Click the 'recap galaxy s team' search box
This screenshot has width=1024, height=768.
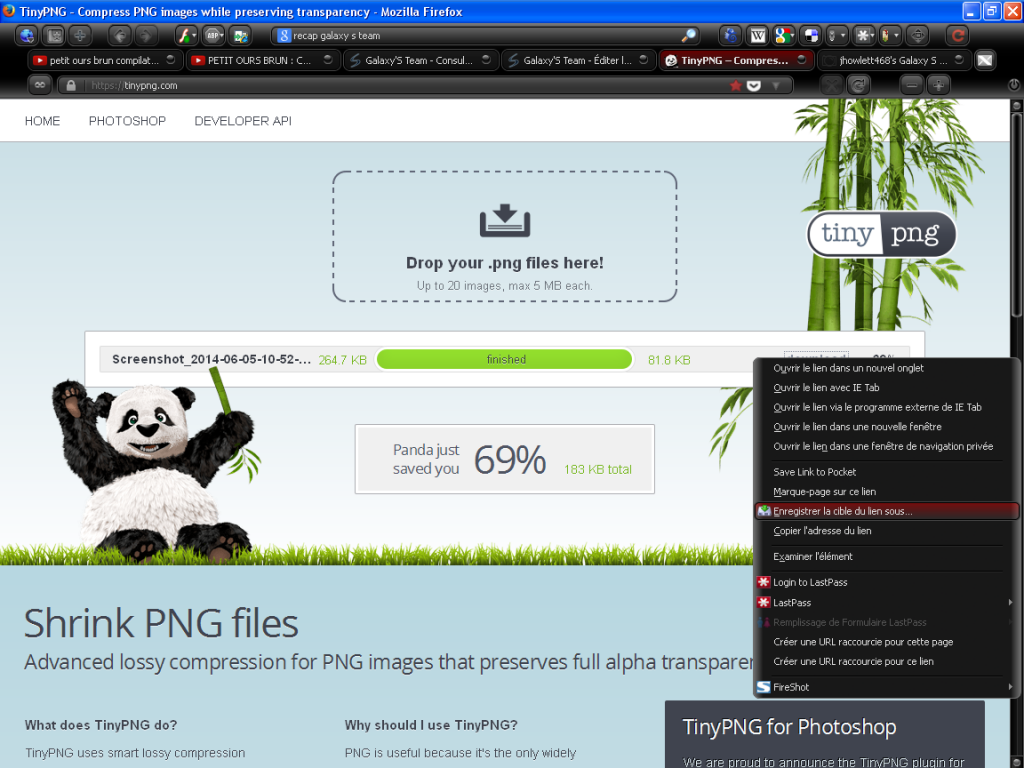[x=487, y=36]
